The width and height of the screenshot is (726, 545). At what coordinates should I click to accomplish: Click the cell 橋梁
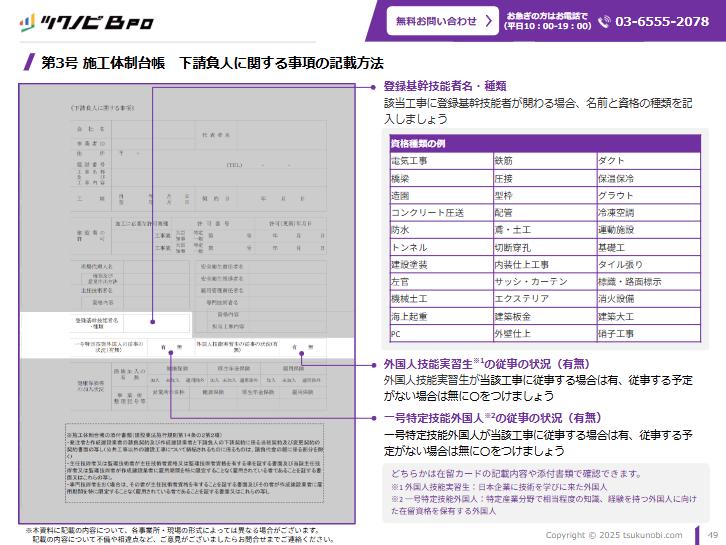pyautogui.click(x=441, y=178)
